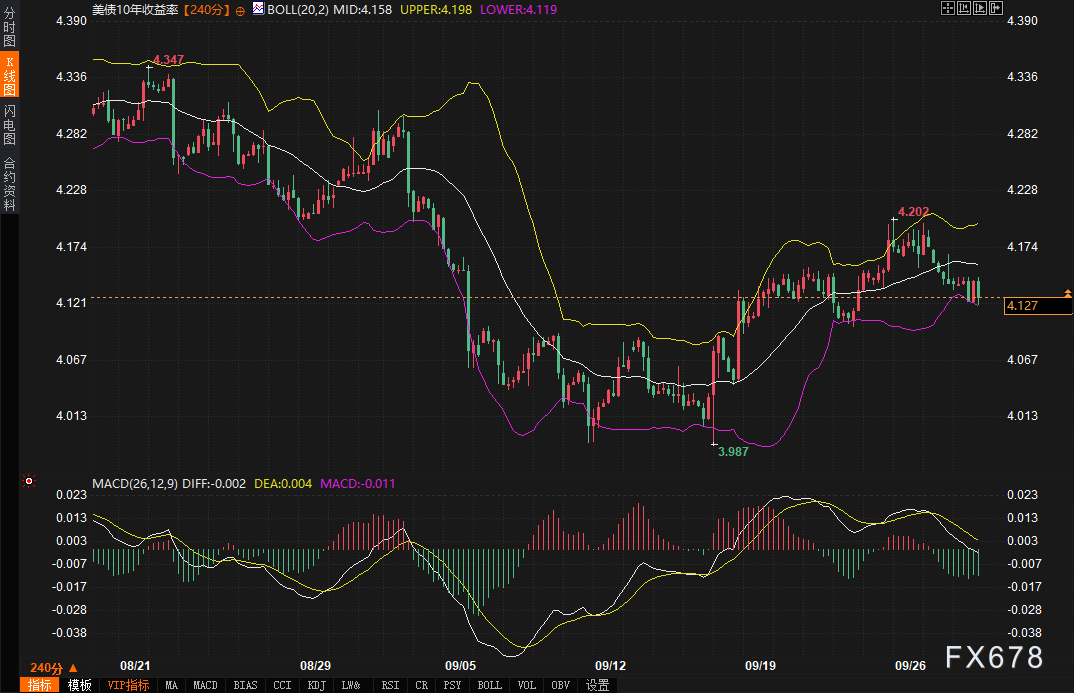Open the [240分] period selector in chart title
Screen dimensions: 1074x693
click(207, 9)
